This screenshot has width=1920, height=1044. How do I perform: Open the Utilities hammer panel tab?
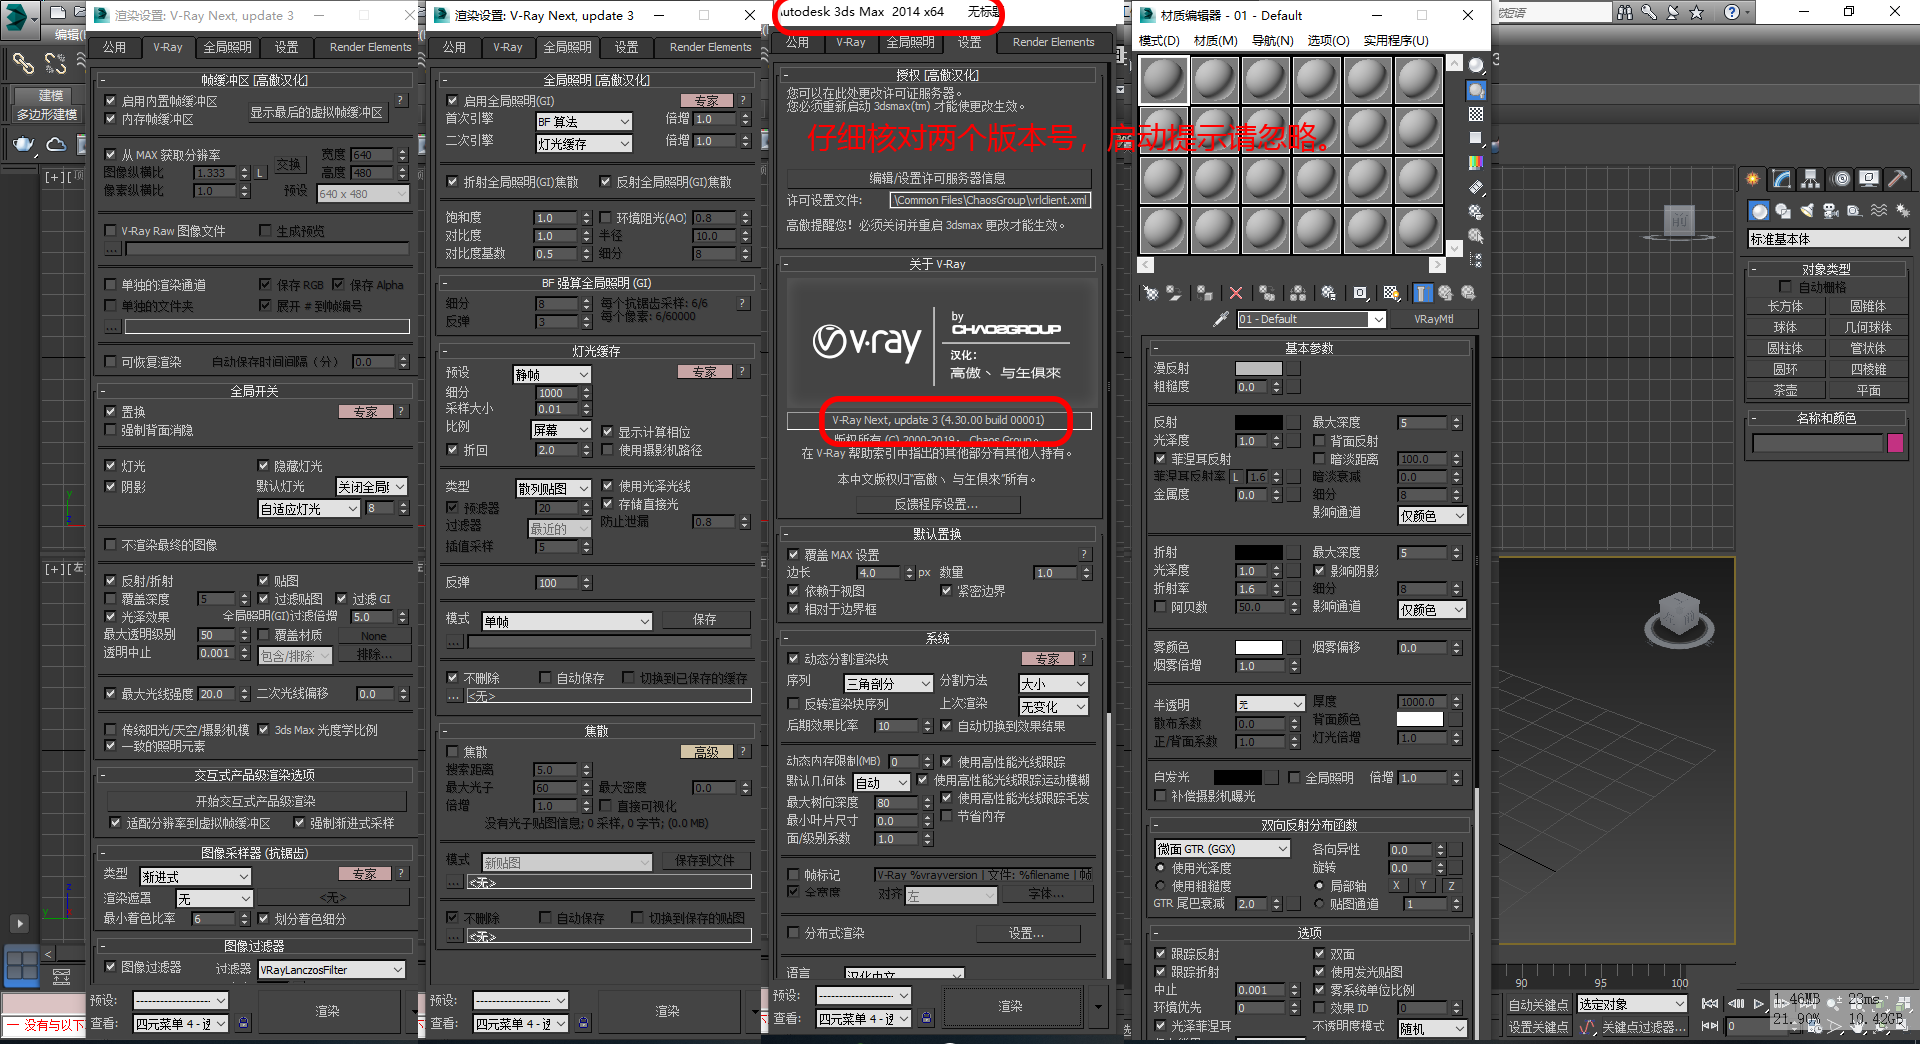coord(1898,179)
